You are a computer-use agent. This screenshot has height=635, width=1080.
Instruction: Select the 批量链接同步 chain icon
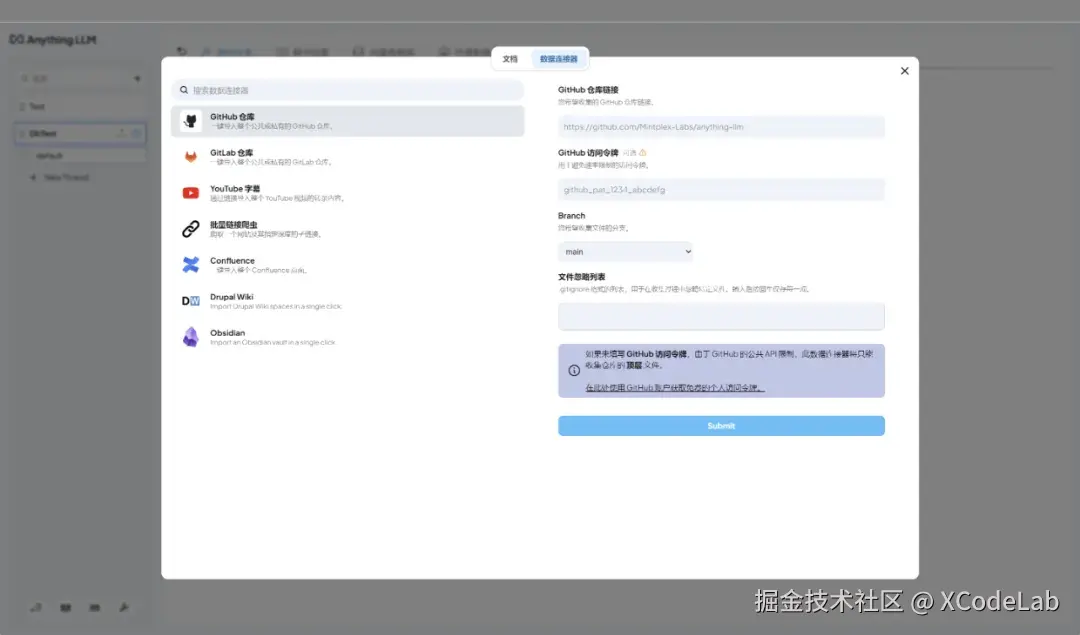tap(190, 229)
